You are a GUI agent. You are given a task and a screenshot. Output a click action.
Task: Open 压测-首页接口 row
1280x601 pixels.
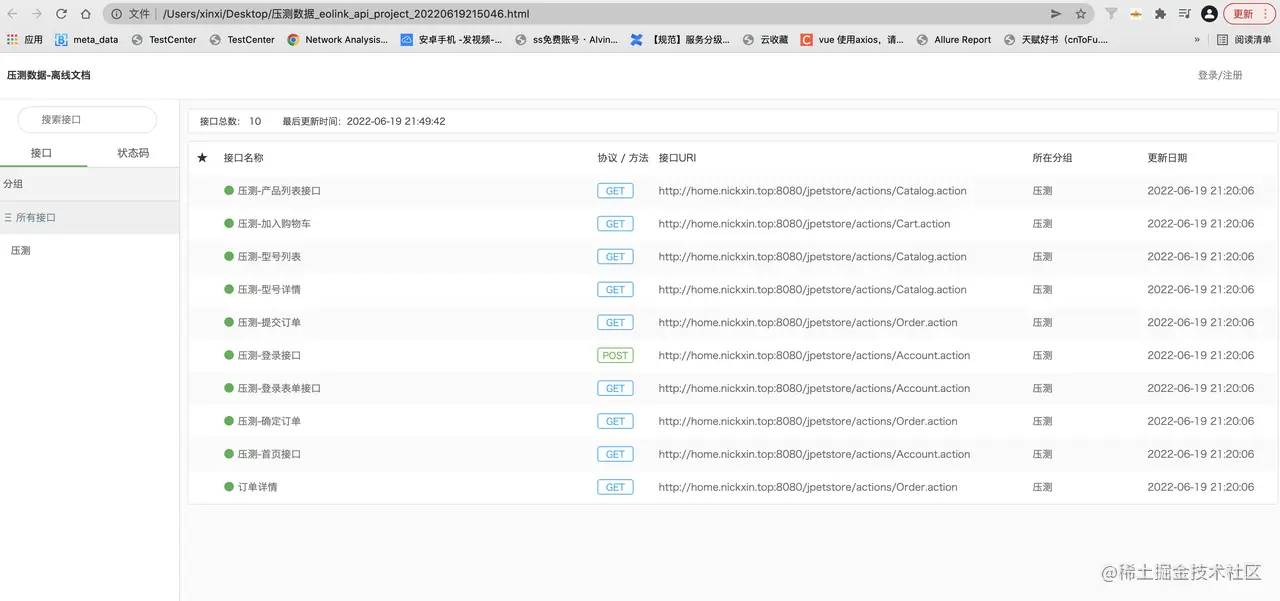point(732,454)
